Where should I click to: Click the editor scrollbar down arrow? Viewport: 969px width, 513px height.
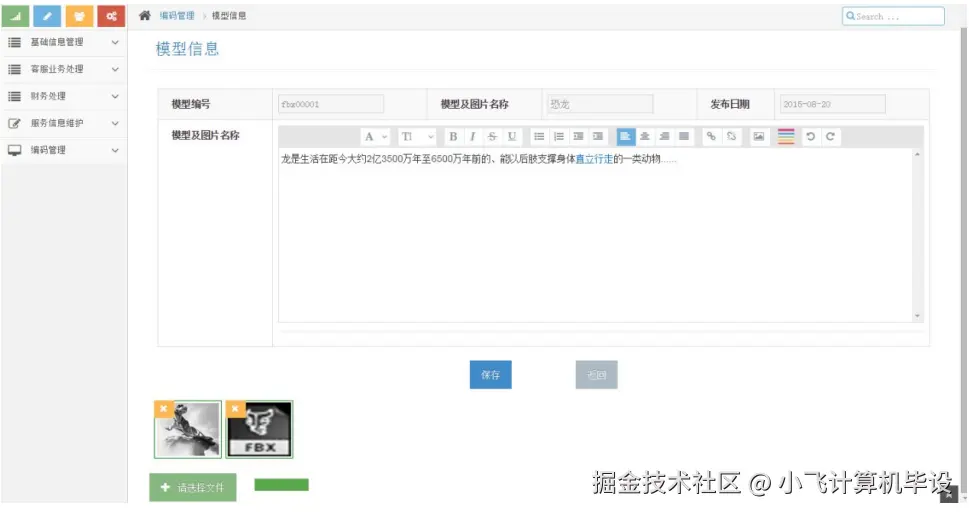918,316
